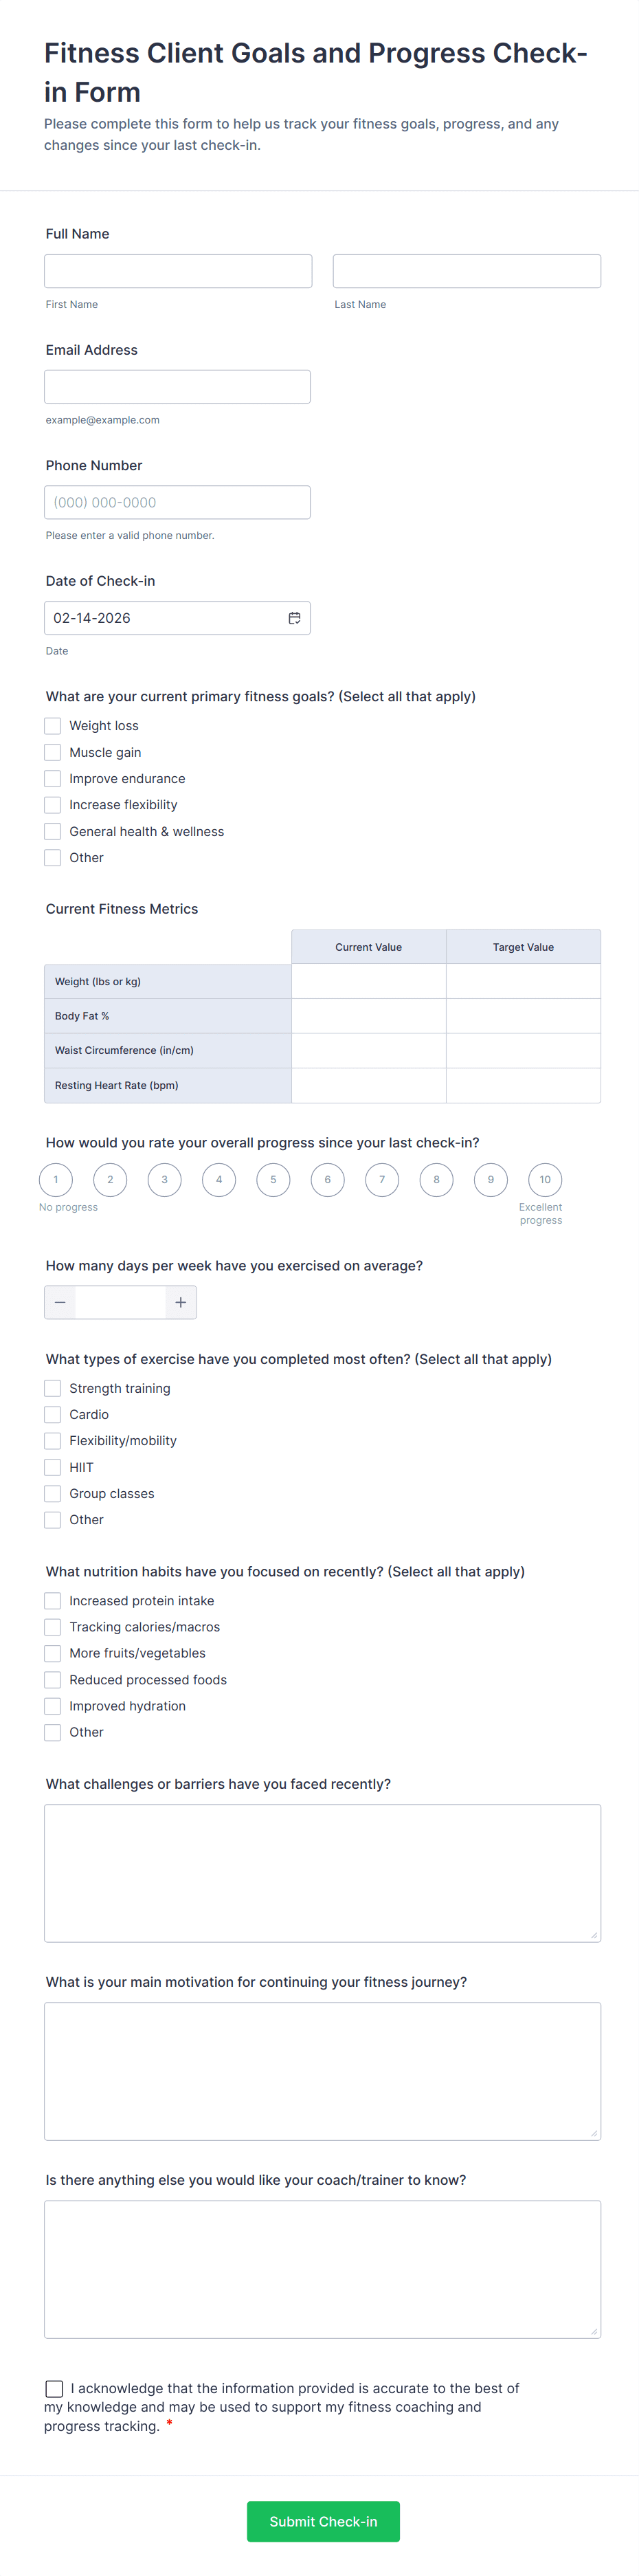Check the accuracy acknowledgment checkbox
The width and height of the screenshot is (639, 2576).
(x=54, y=2388)
